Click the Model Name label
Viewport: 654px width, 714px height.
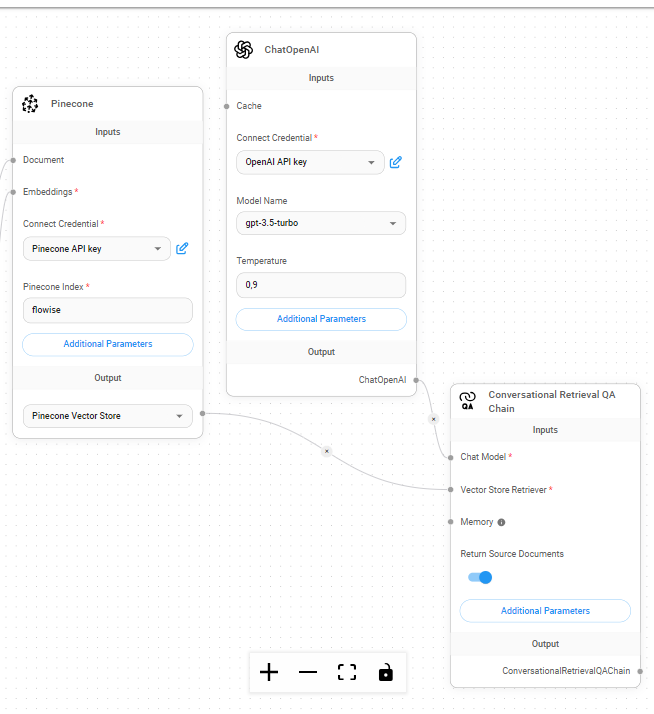(x=262, y=201)
